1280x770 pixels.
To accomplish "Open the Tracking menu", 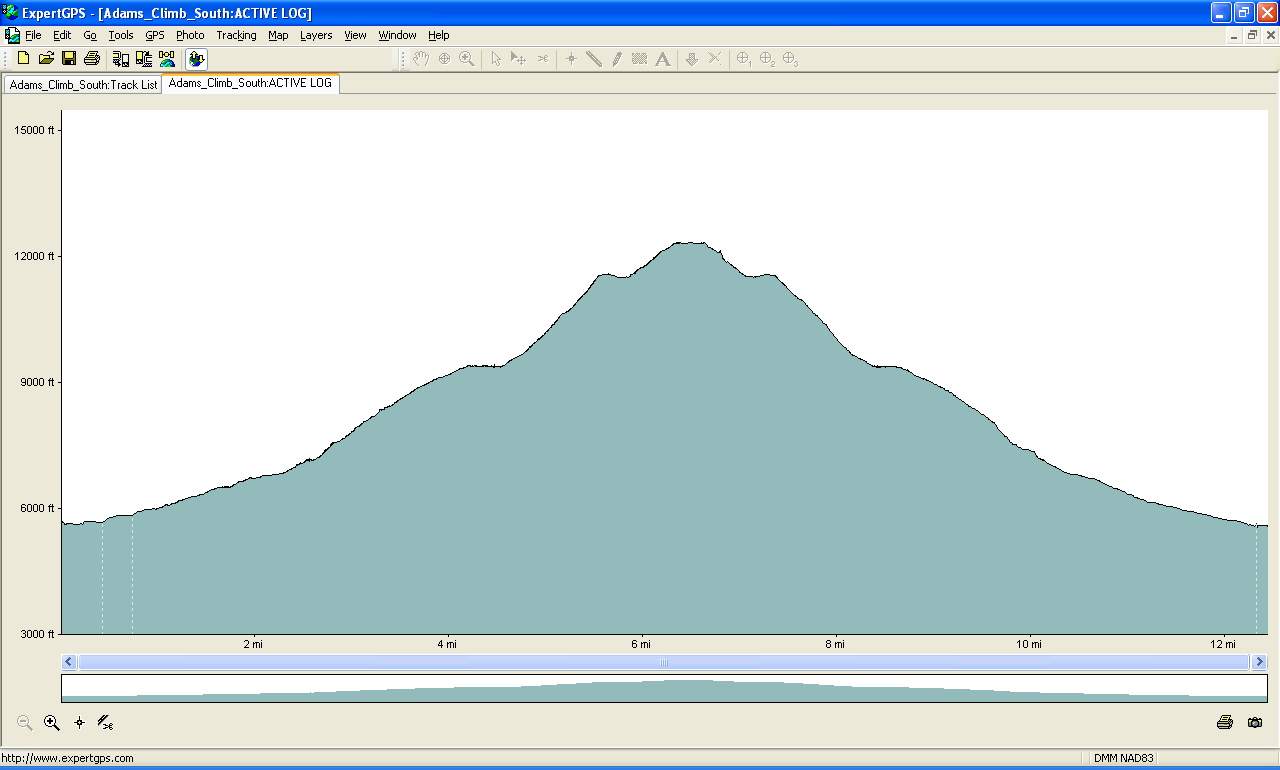I will click(x=236, y=35).
